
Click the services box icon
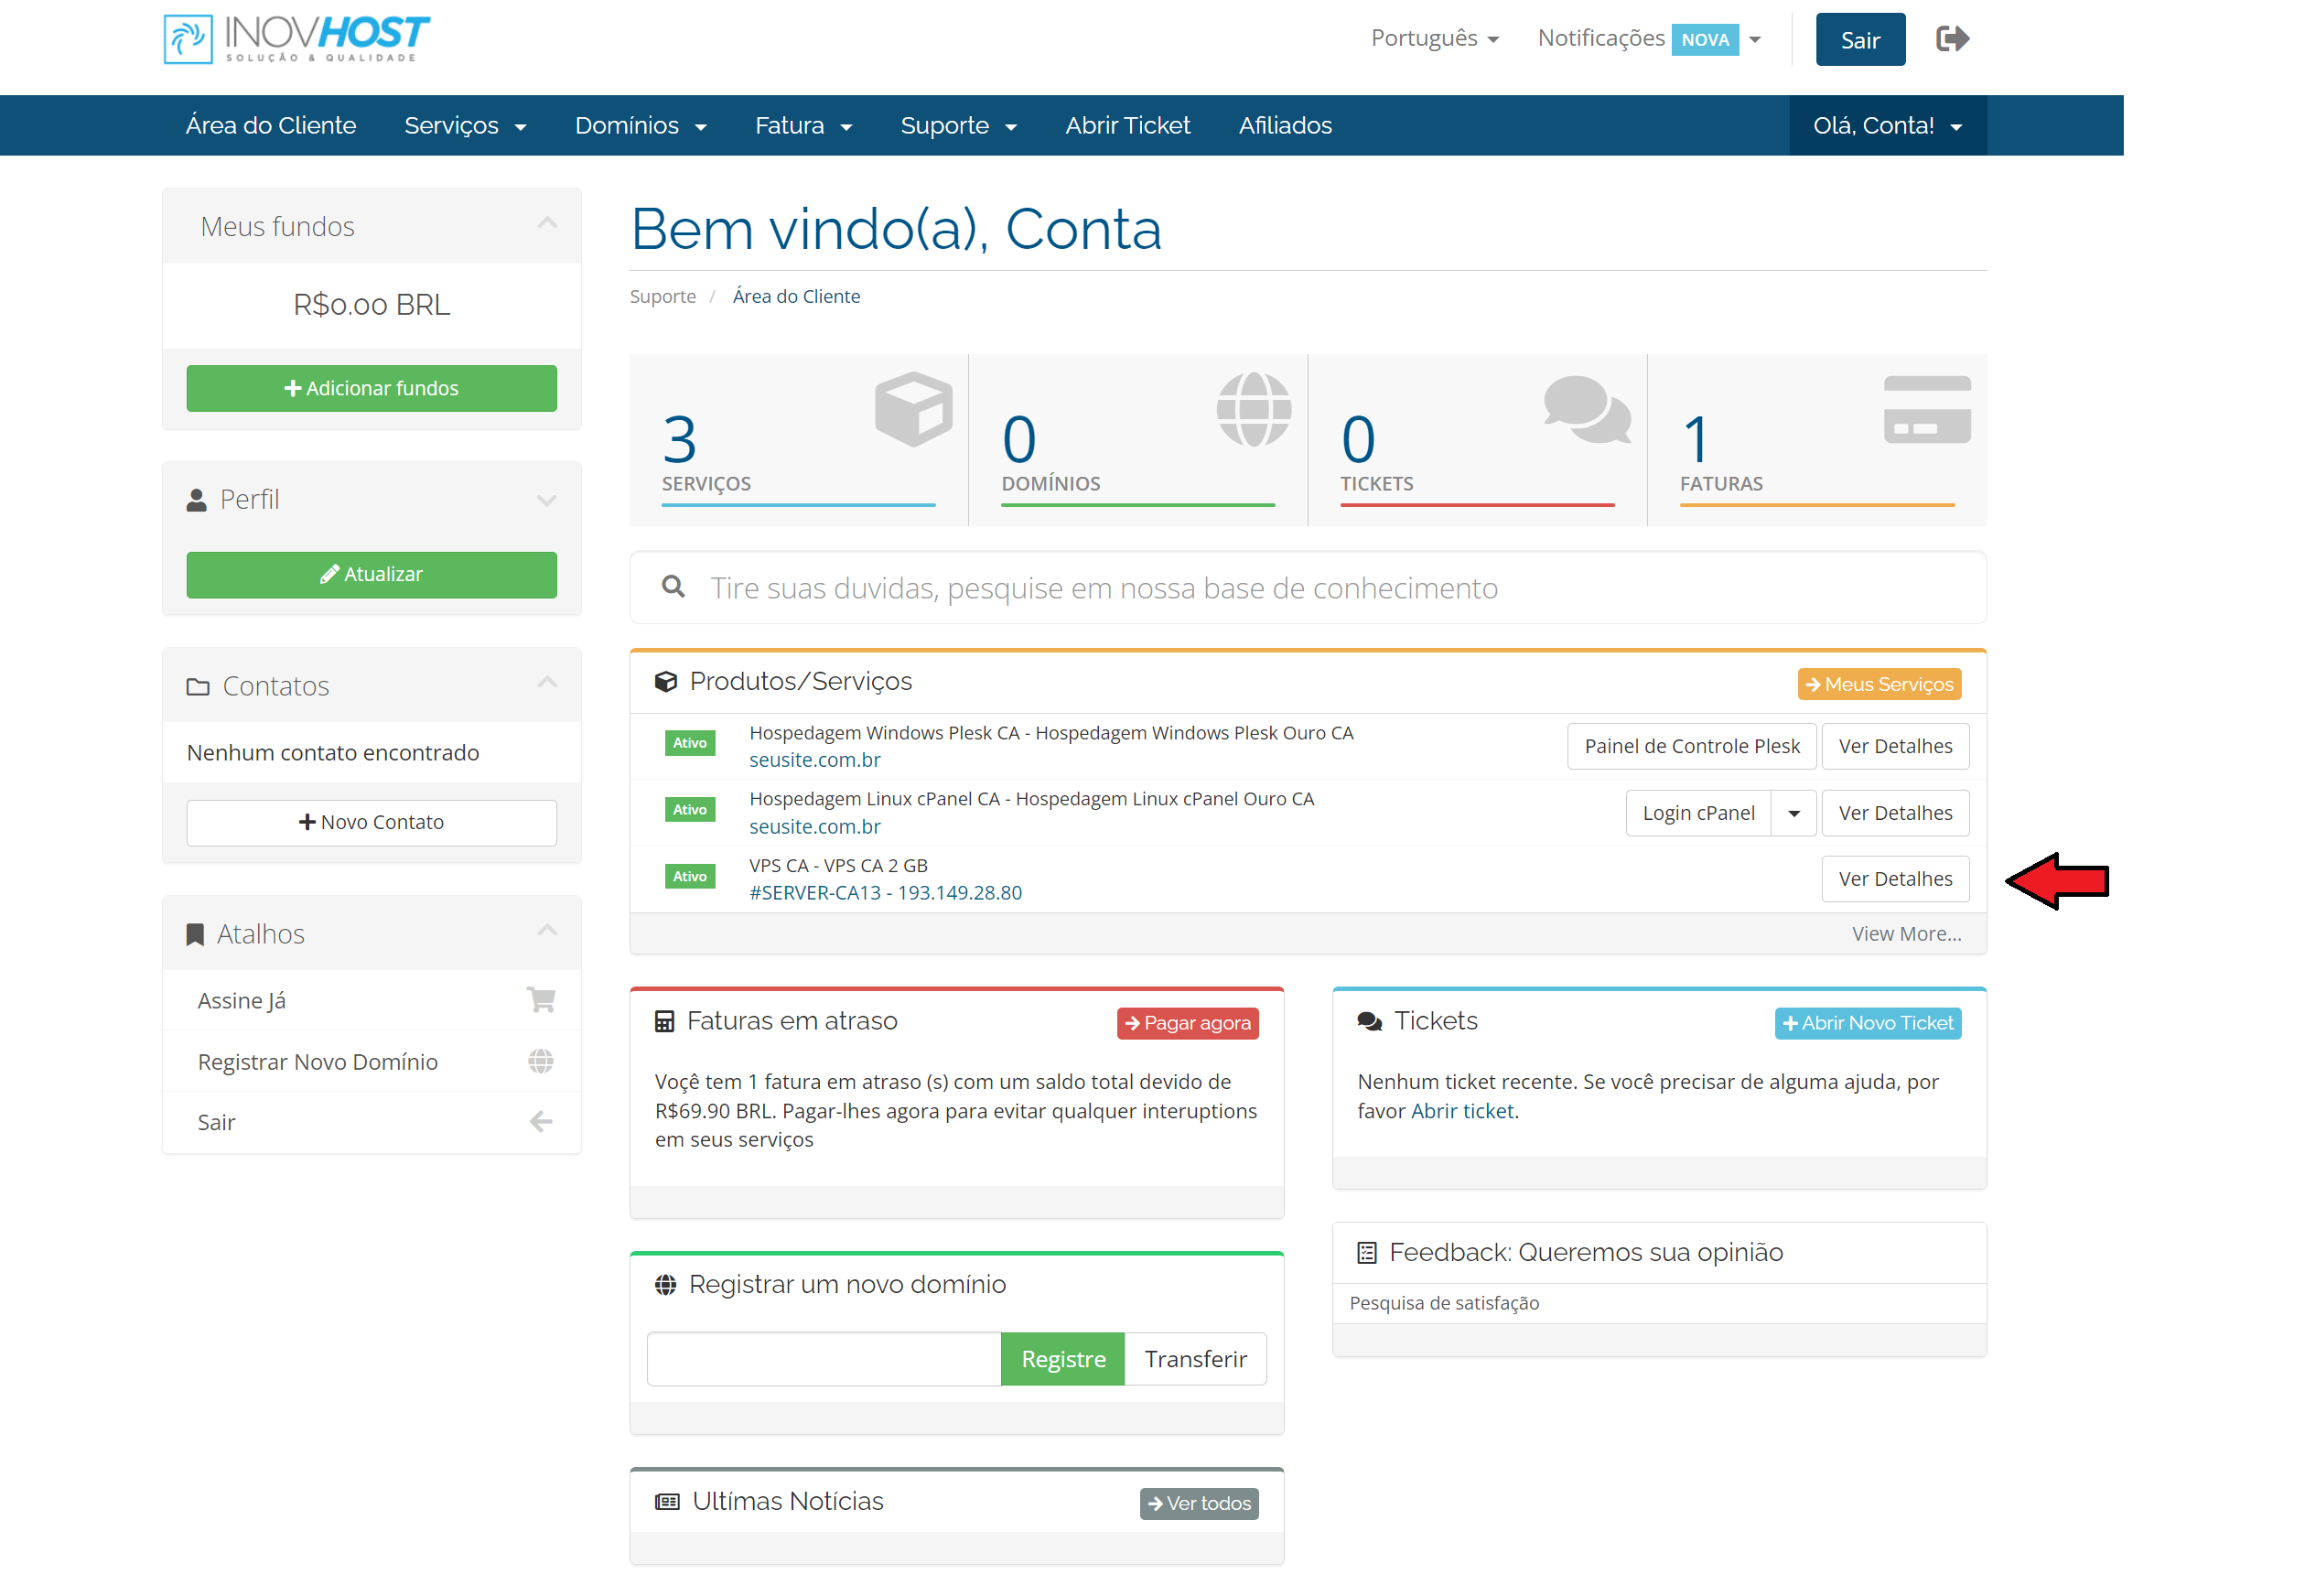912,408
